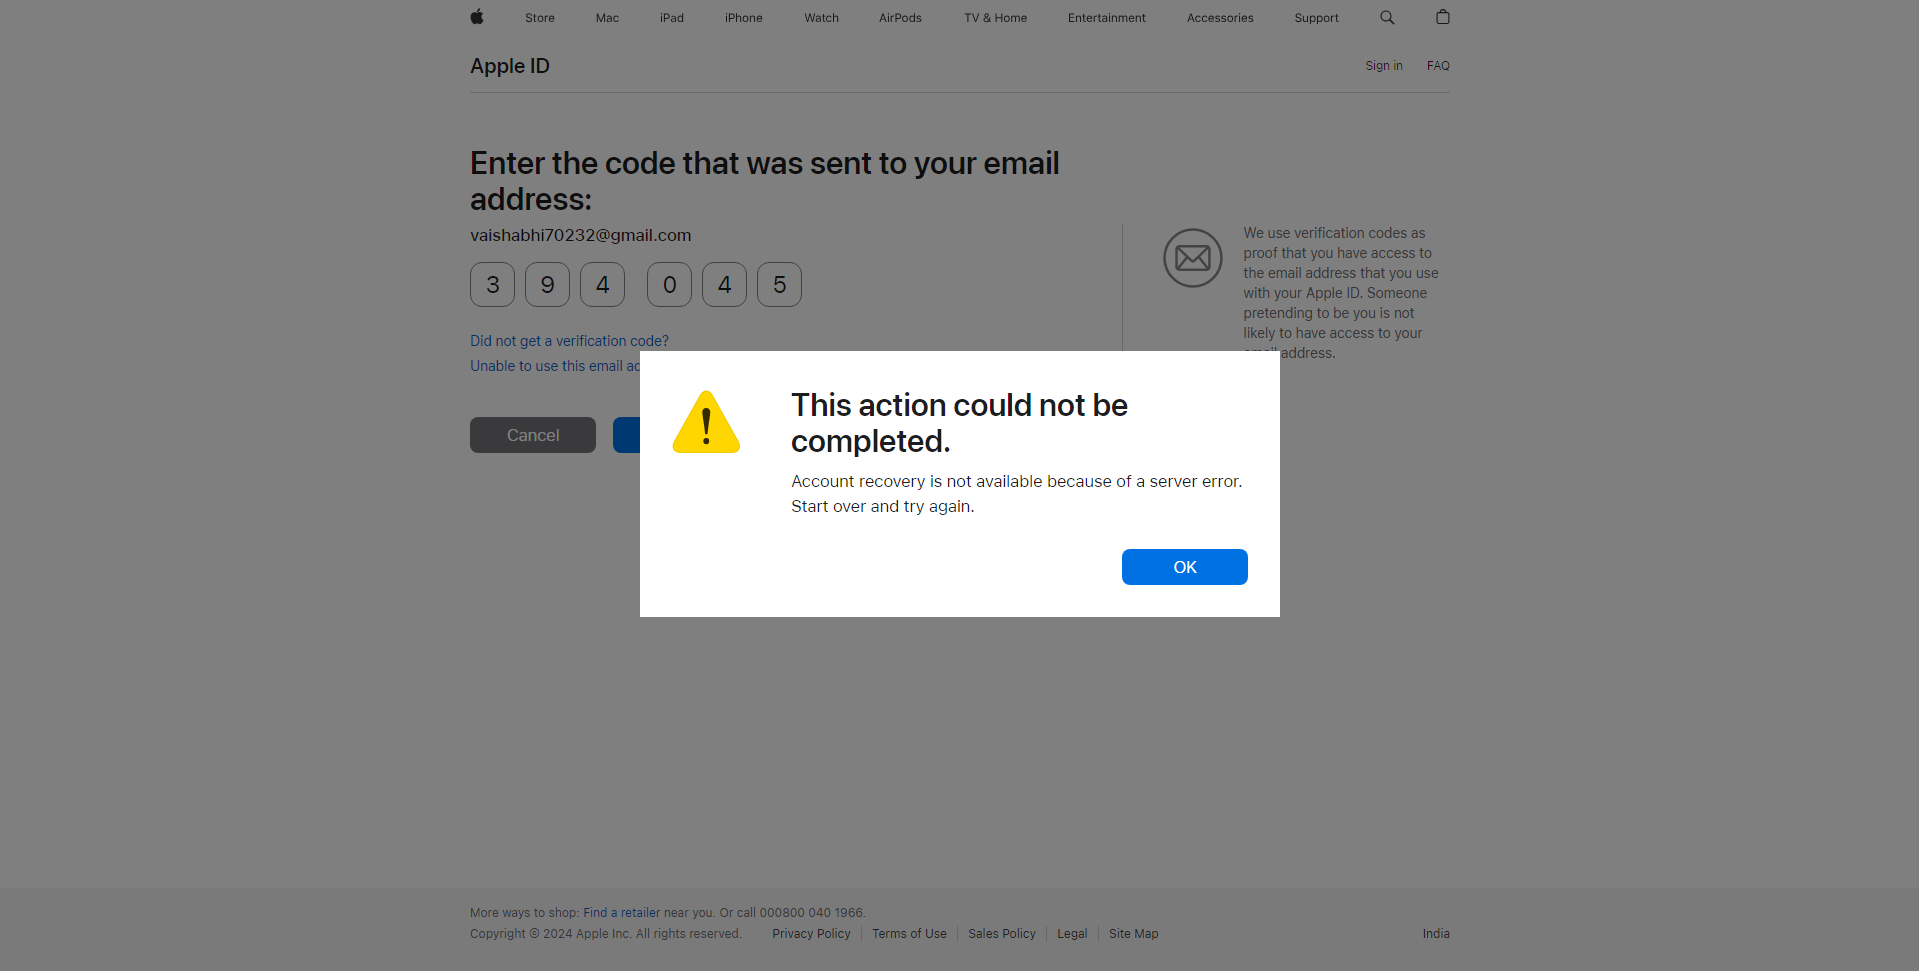Select the first code digit box containing 3

pyautogui.click(x=493, y=285)
